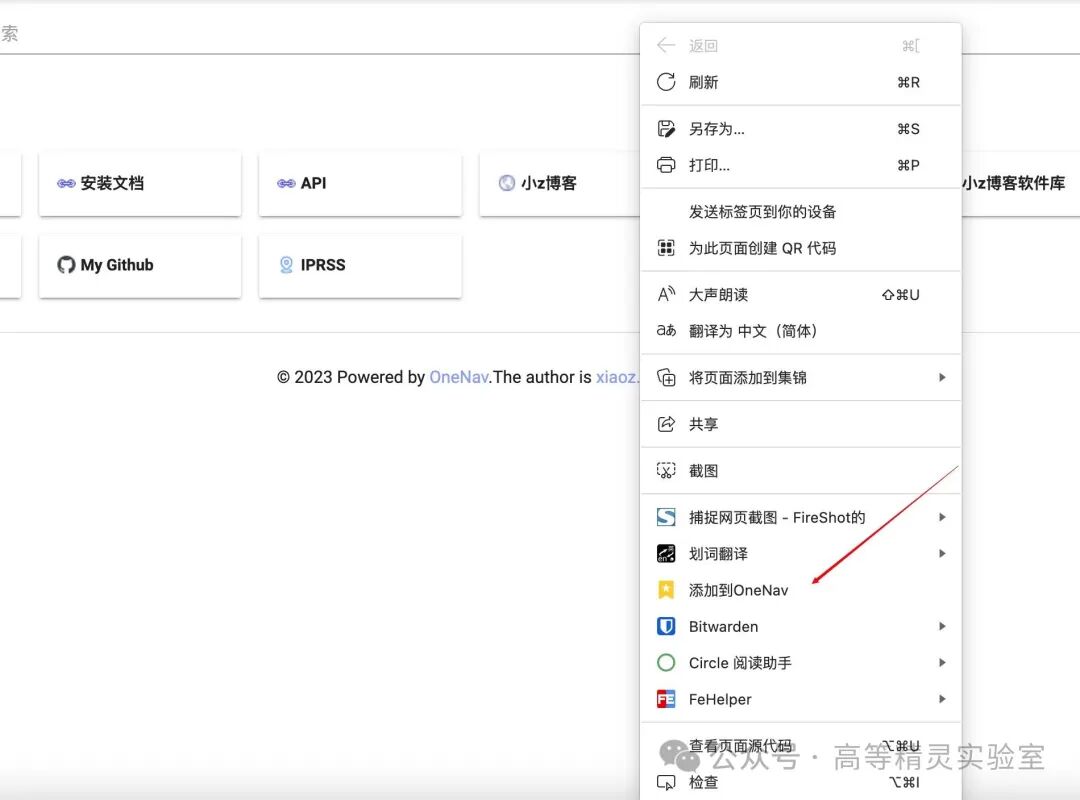Image resolution: width=1080 pixels, height=800 pixels.
Task: Click the inspect icon beside 检查
Action: point(665,783)
